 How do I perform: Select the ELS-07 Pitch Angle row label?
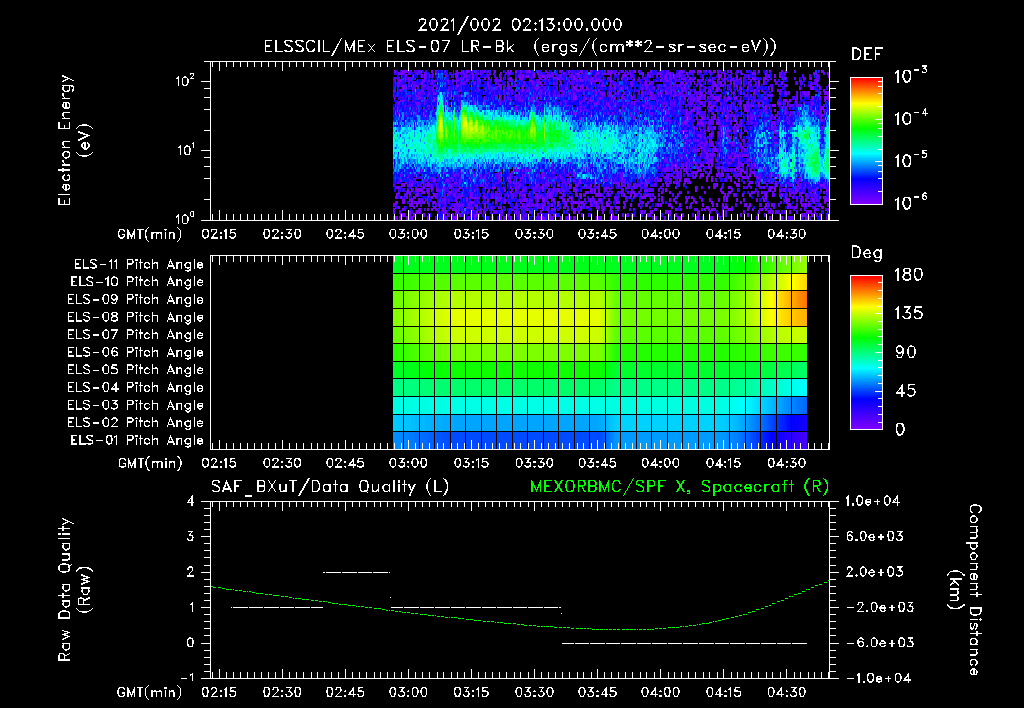136,335
